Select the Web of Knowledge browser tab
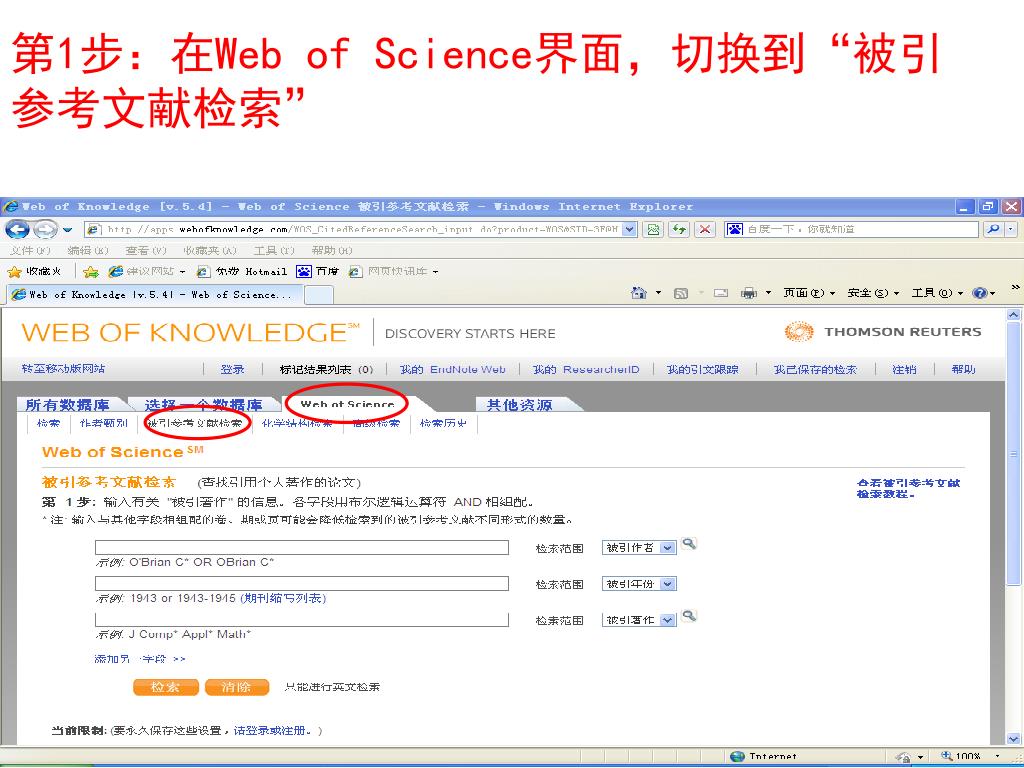 [155, 295]
